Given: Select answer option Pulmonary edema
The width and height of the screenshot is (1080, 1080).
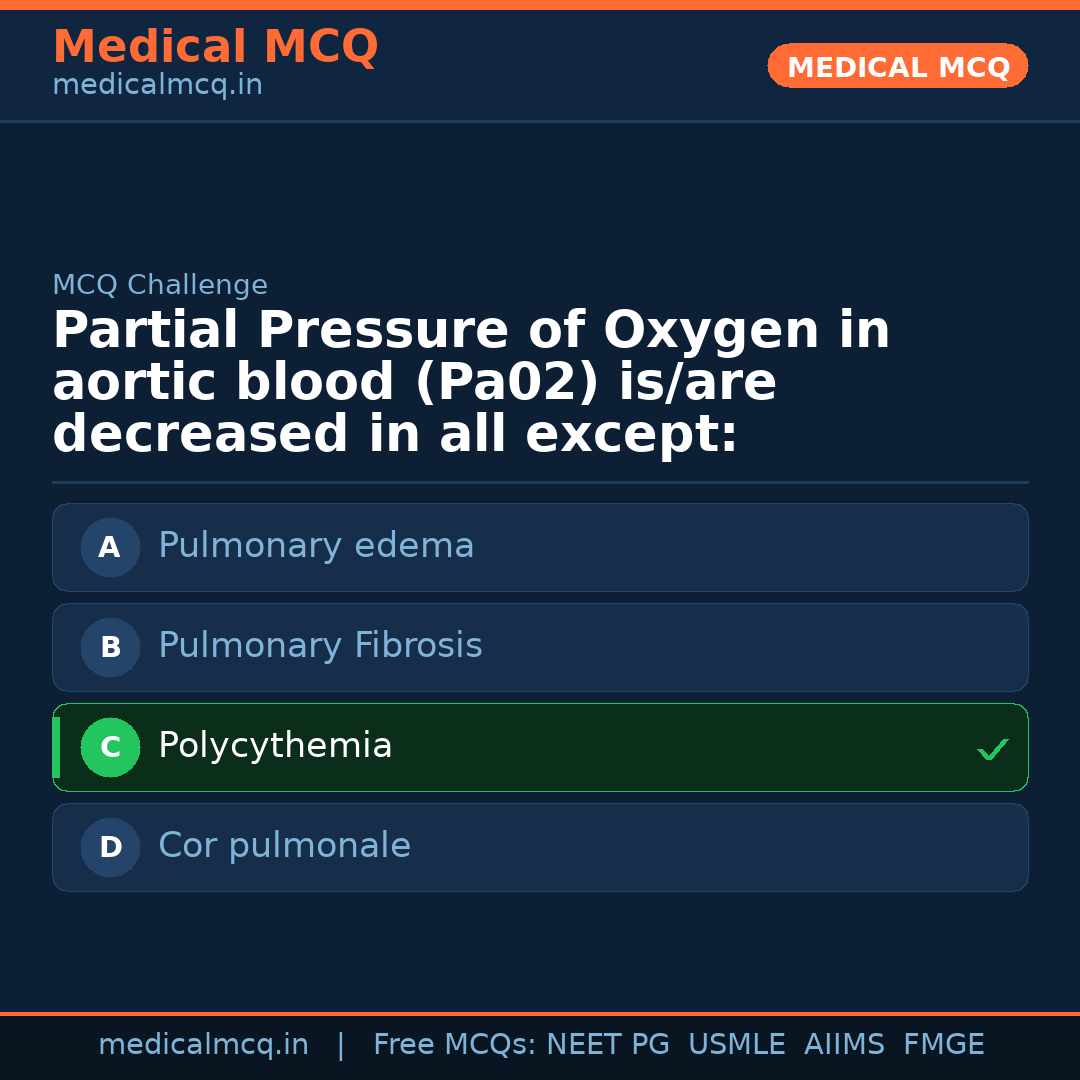Looking at the screenshot, I should point(540,547).
